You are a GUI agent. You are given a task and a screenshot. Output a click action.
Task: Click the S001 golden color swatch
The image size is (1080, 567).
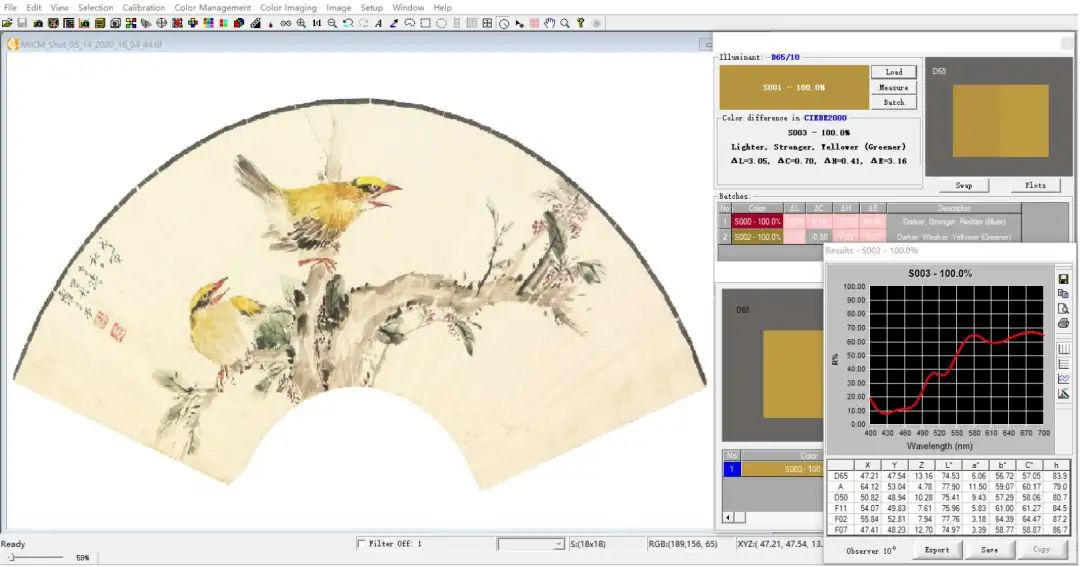pos(793,87)
